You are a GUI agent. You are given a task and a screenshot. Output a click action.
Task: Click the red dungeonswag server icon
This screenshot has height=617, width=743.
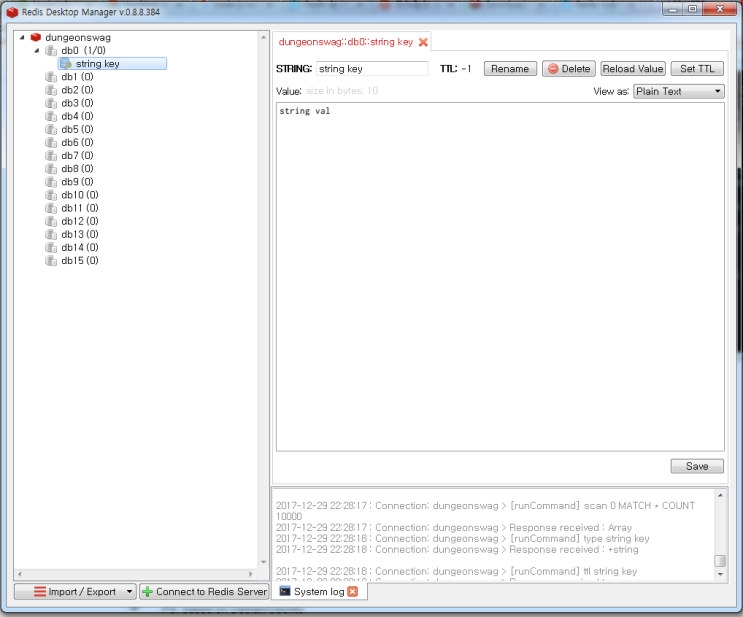point(36,37)
